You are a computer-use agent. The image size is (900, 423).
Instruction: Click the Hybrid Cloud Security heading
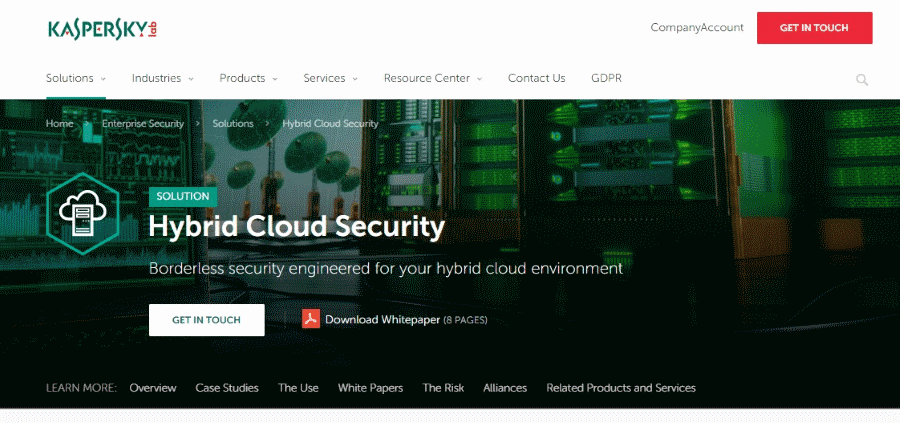[x=297, y=227]
